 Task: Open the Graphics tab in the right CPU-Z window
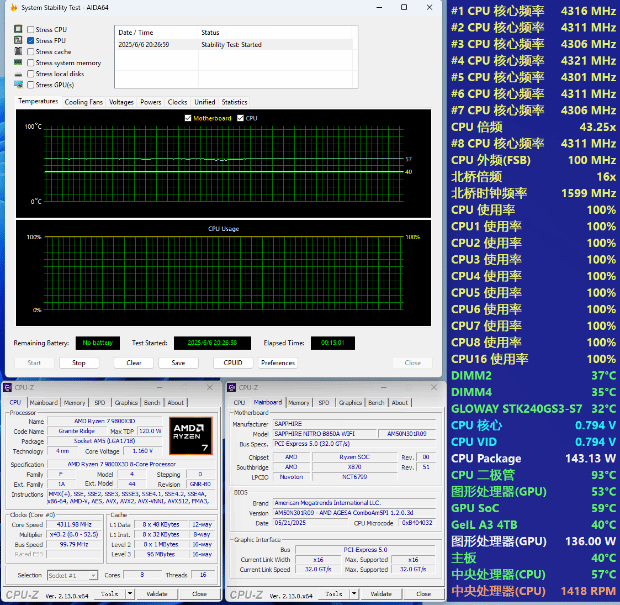[x=350, y=403]
